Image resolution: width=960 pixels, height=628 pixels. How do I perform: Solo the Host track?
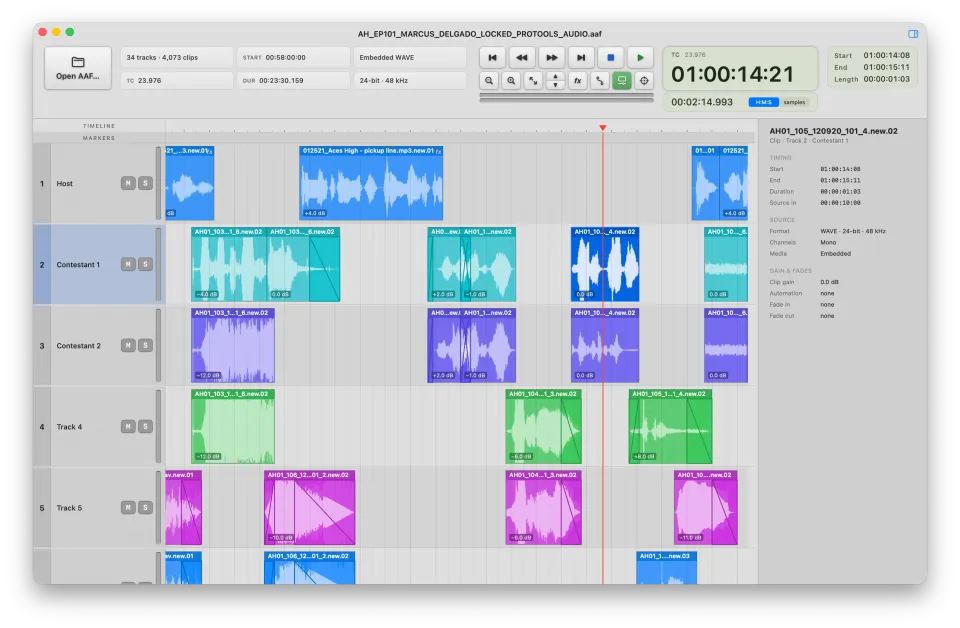(x=145, y=183)
